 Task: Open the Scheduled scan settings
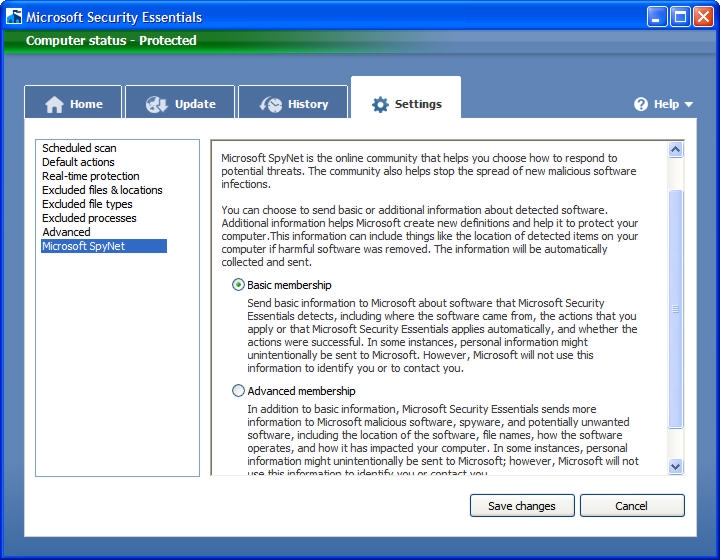pyautogui.click(x=79, y=148)
